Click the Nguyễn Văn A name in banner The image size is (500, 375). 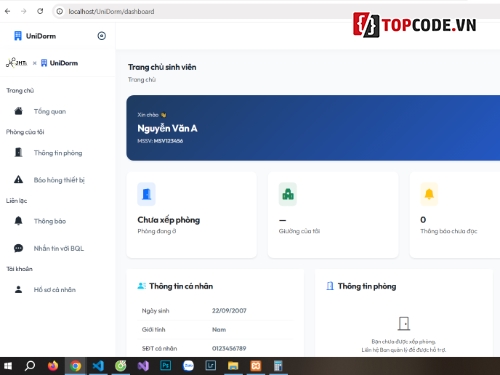click(x=167, y=128)
